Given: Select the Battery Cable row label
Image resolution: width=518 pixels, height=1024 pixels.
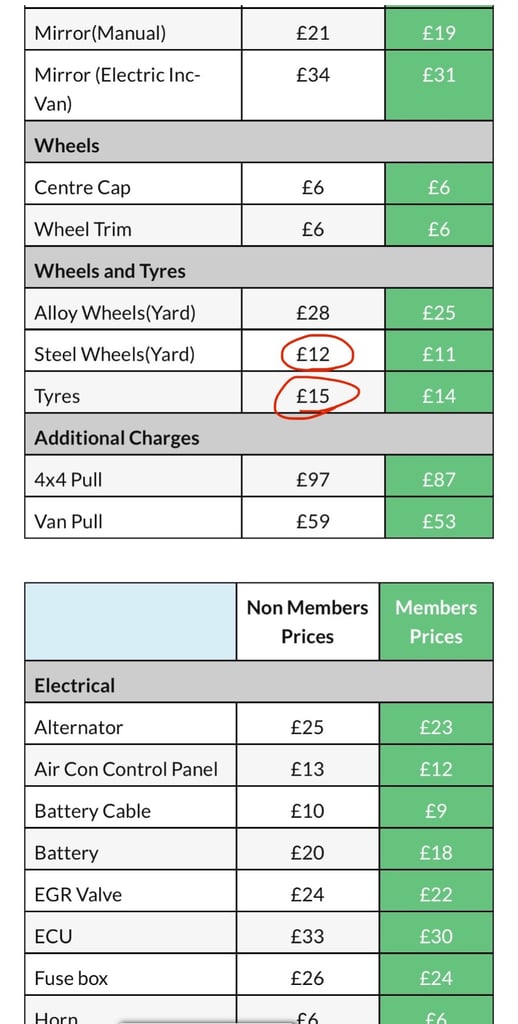Looking at the screenshot, I should pos(93,811).
